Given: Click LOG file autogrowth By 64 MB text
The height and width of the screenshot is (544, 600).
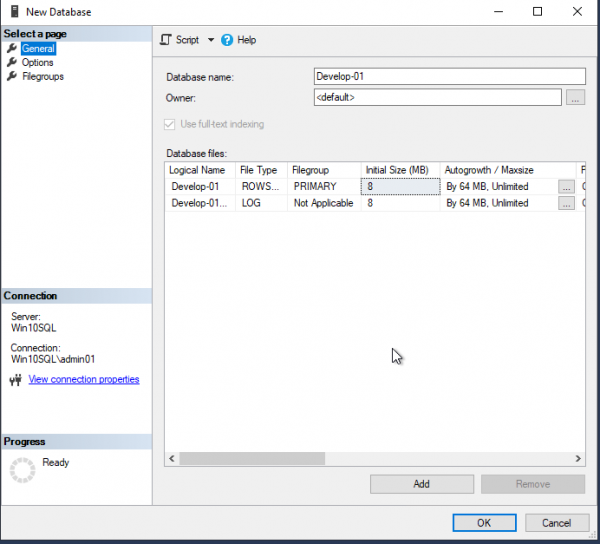Looking at the screenshot, I should point(487,203).
